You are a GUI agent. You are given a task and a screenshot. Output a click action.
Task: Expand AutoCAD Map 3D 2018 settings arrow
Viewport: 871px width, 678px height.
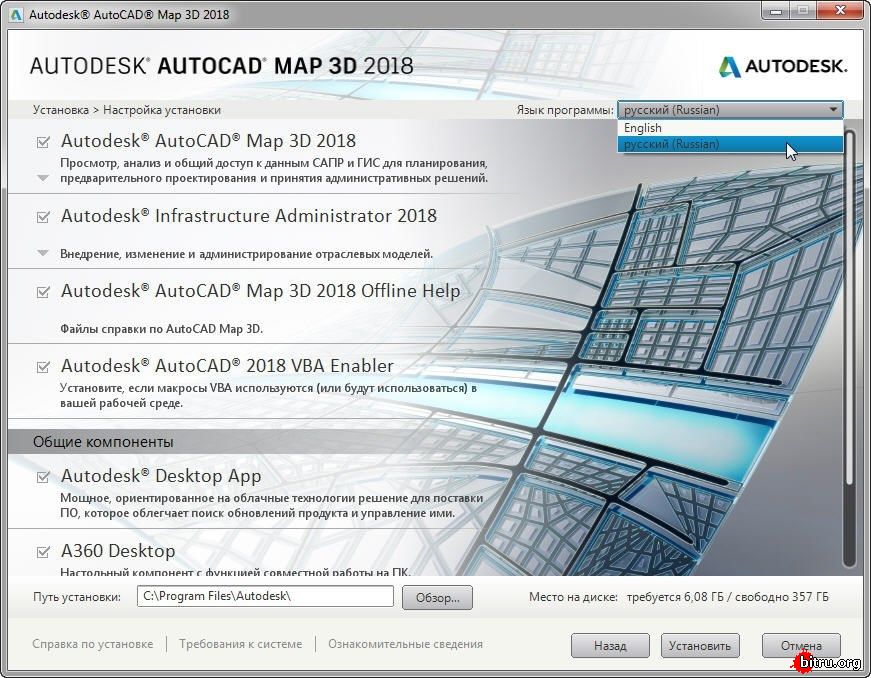tap(43, 178)
